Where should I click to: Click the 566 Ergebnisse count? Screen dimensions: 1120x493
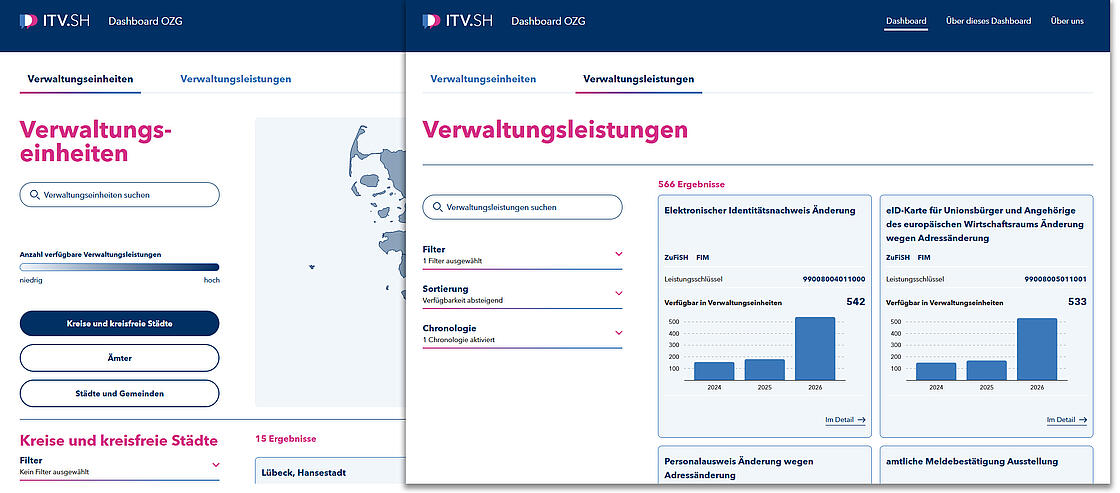(x=691, y=184)
